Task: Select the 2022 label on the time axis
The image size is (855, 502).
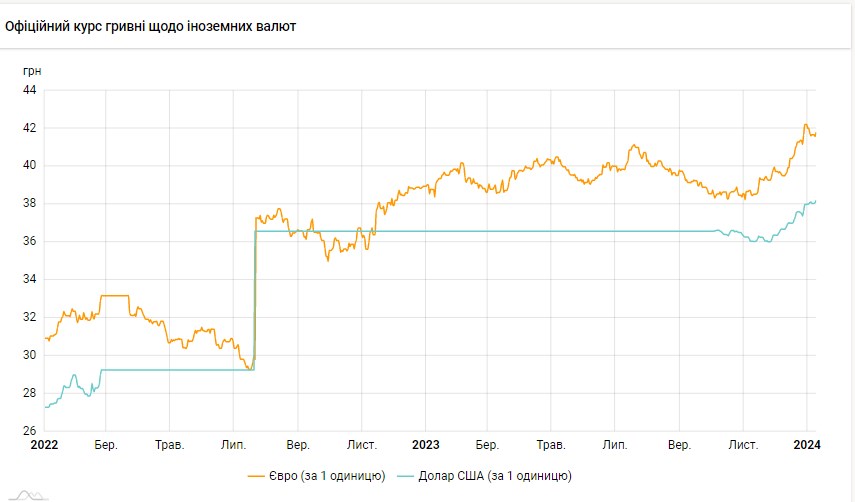Action: pos(45,444)
